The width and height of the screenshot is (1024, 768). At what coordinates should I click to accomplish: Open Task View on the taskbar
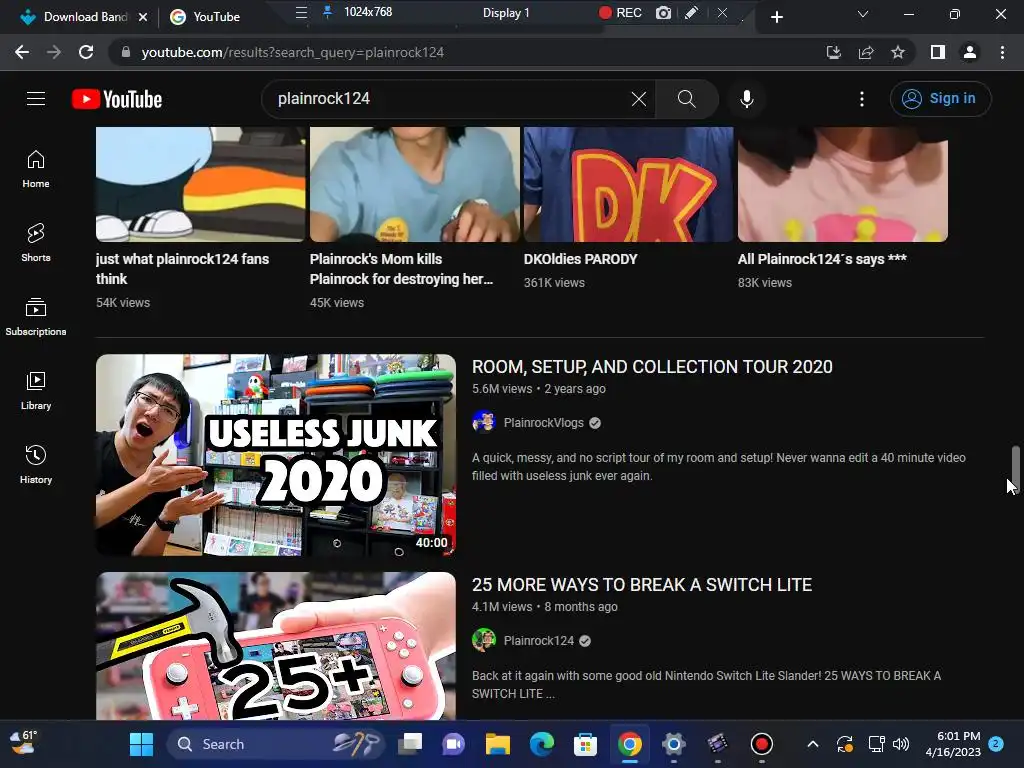[410, 744]
